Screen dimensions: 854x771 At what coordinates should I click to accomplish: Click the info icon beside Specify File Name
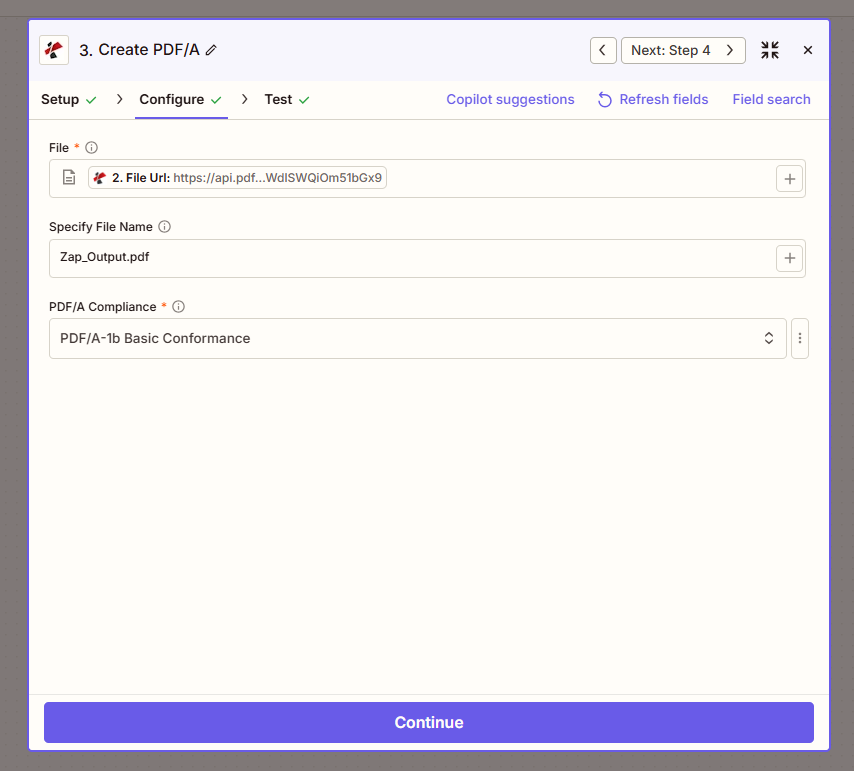(x=165, y=226)
